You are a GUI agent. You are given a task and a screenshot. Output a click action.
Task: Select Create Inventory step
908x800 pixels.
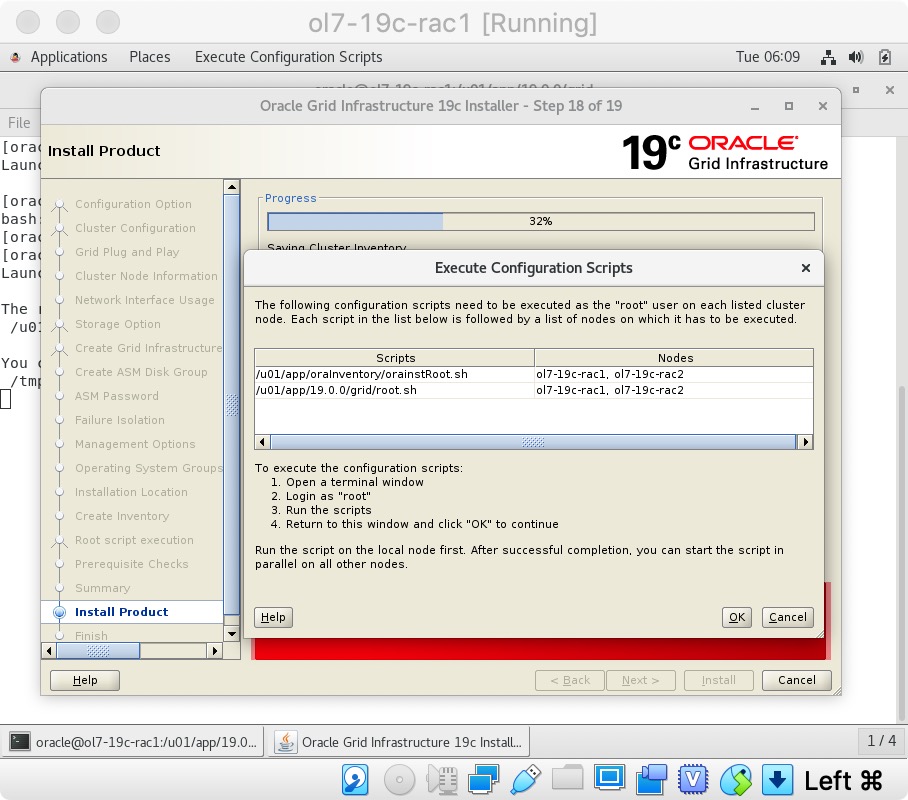pos(122,516)
